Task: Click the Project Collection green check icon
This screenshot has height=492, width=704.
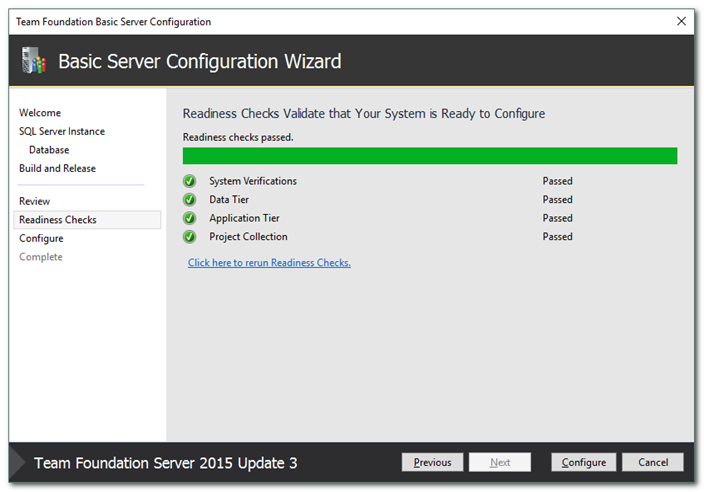Action: pos(189,237)
